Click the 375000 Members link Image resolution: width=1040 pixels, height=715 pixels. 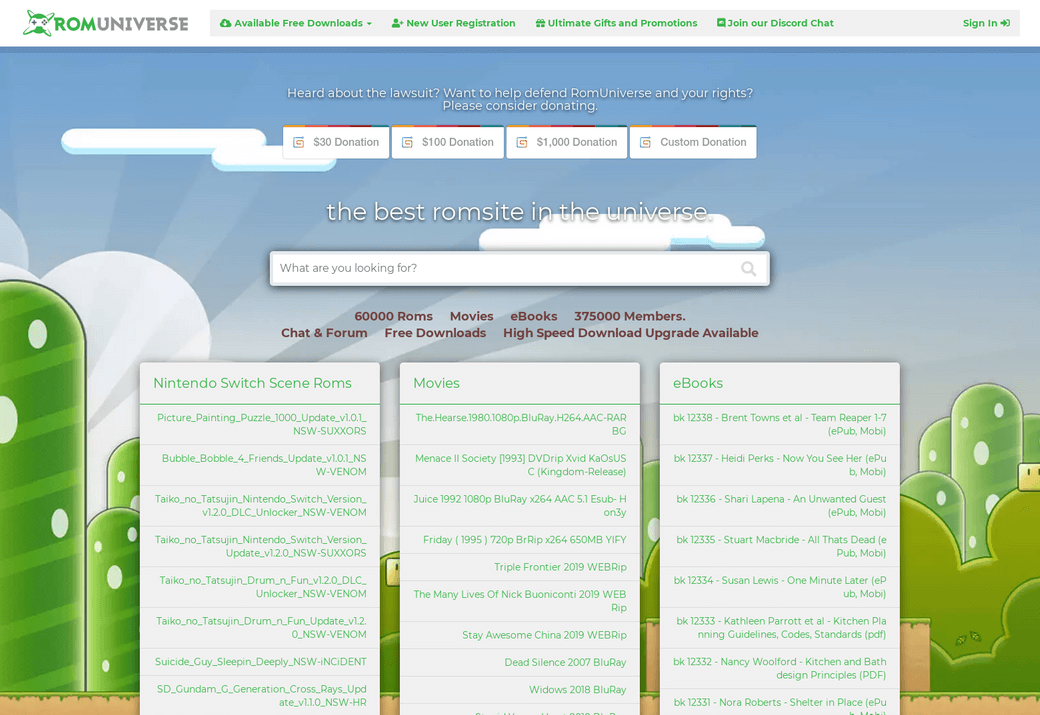click(629, 316)
